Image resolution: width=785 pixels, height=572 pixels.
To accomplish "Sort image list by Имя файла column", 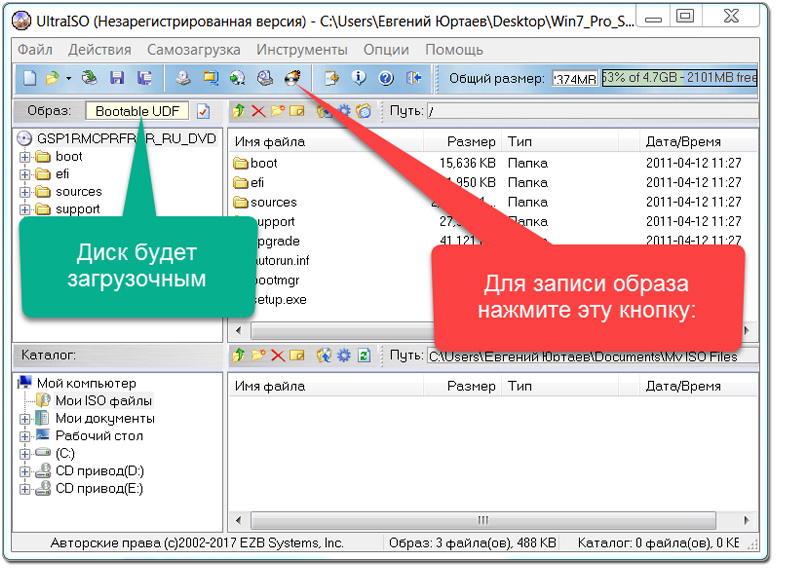I will pyautogui.click(x=326, y=142).
